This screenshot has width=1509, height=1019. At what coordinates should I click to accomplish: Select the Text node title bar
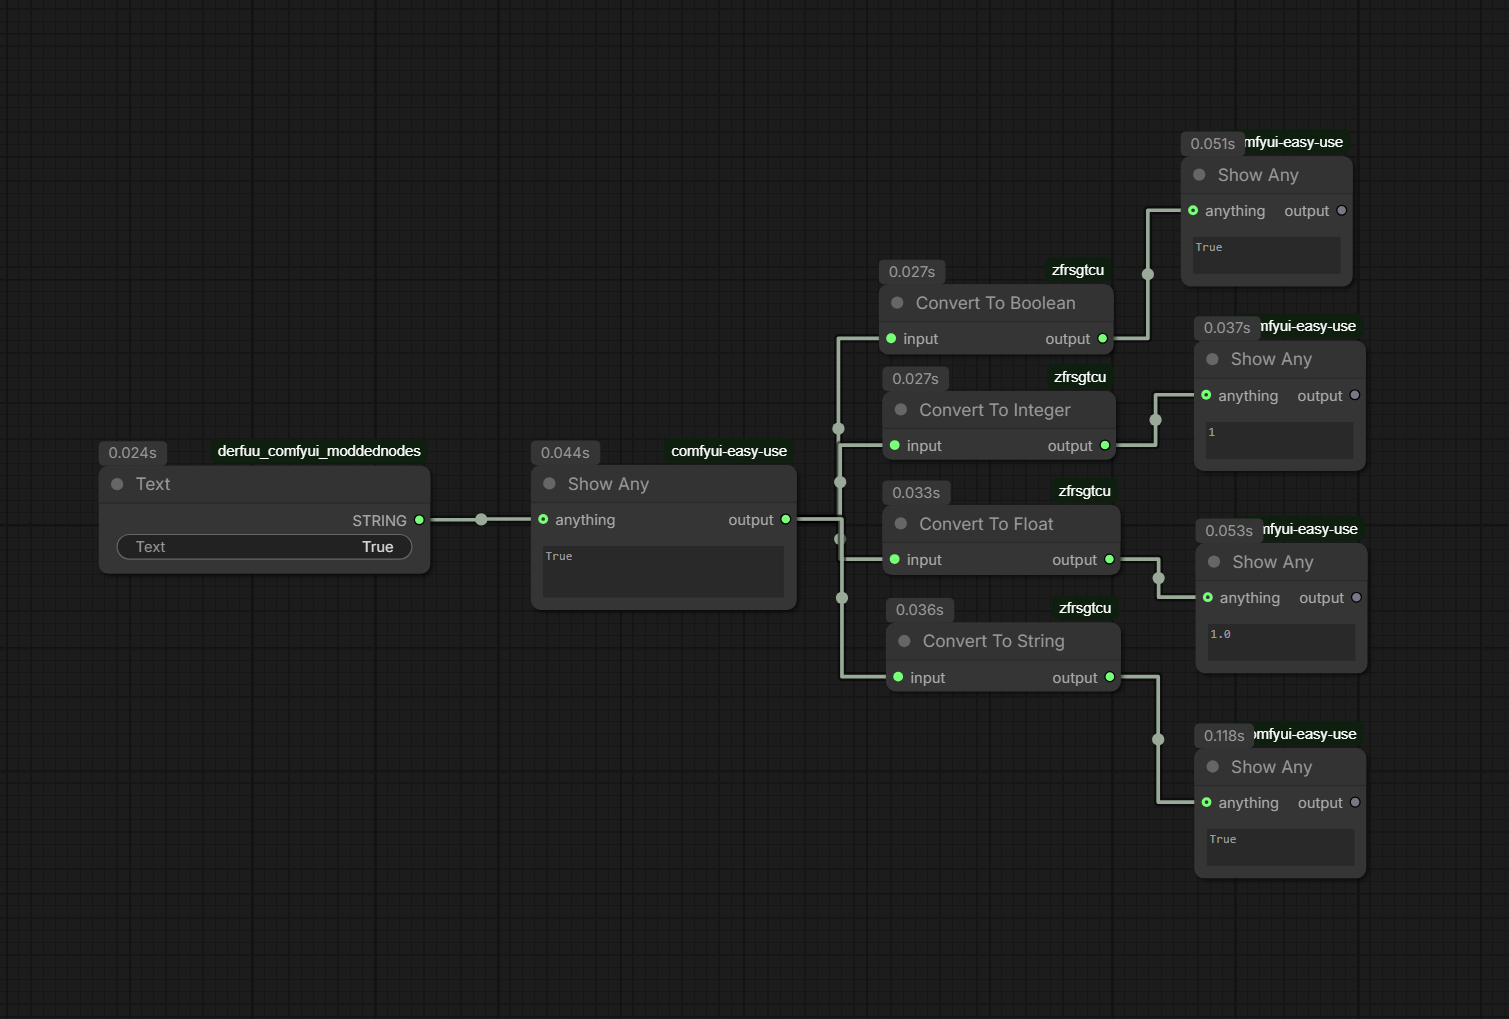[x=264, y=484]
